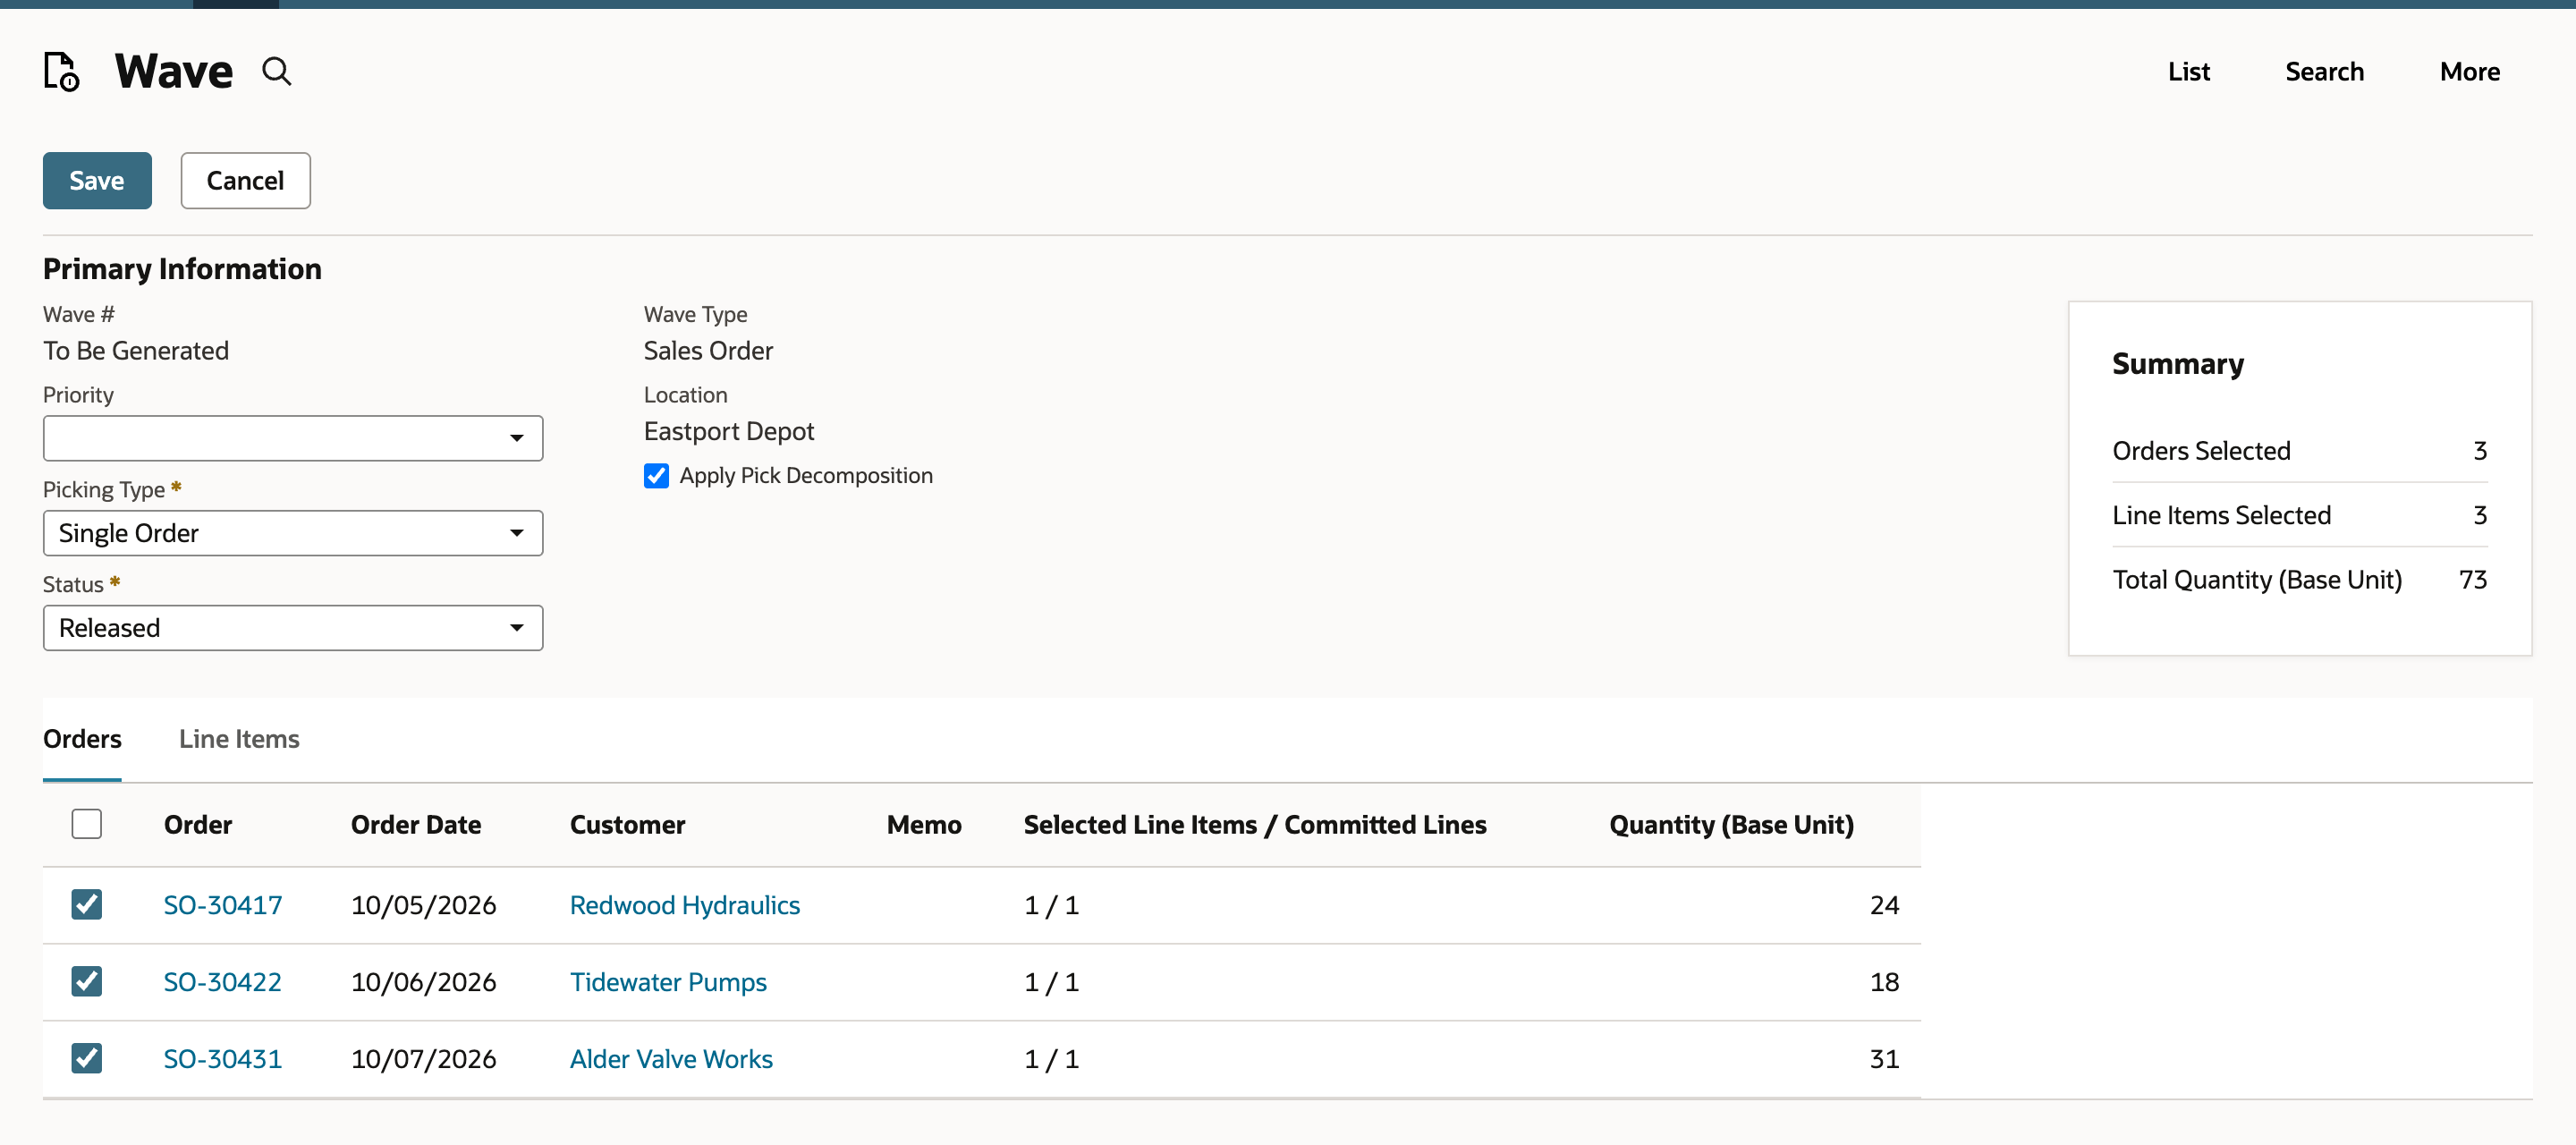Open customer Redwood Hydraulics link
The image size is (2576, 1145).
coord(685,905)
